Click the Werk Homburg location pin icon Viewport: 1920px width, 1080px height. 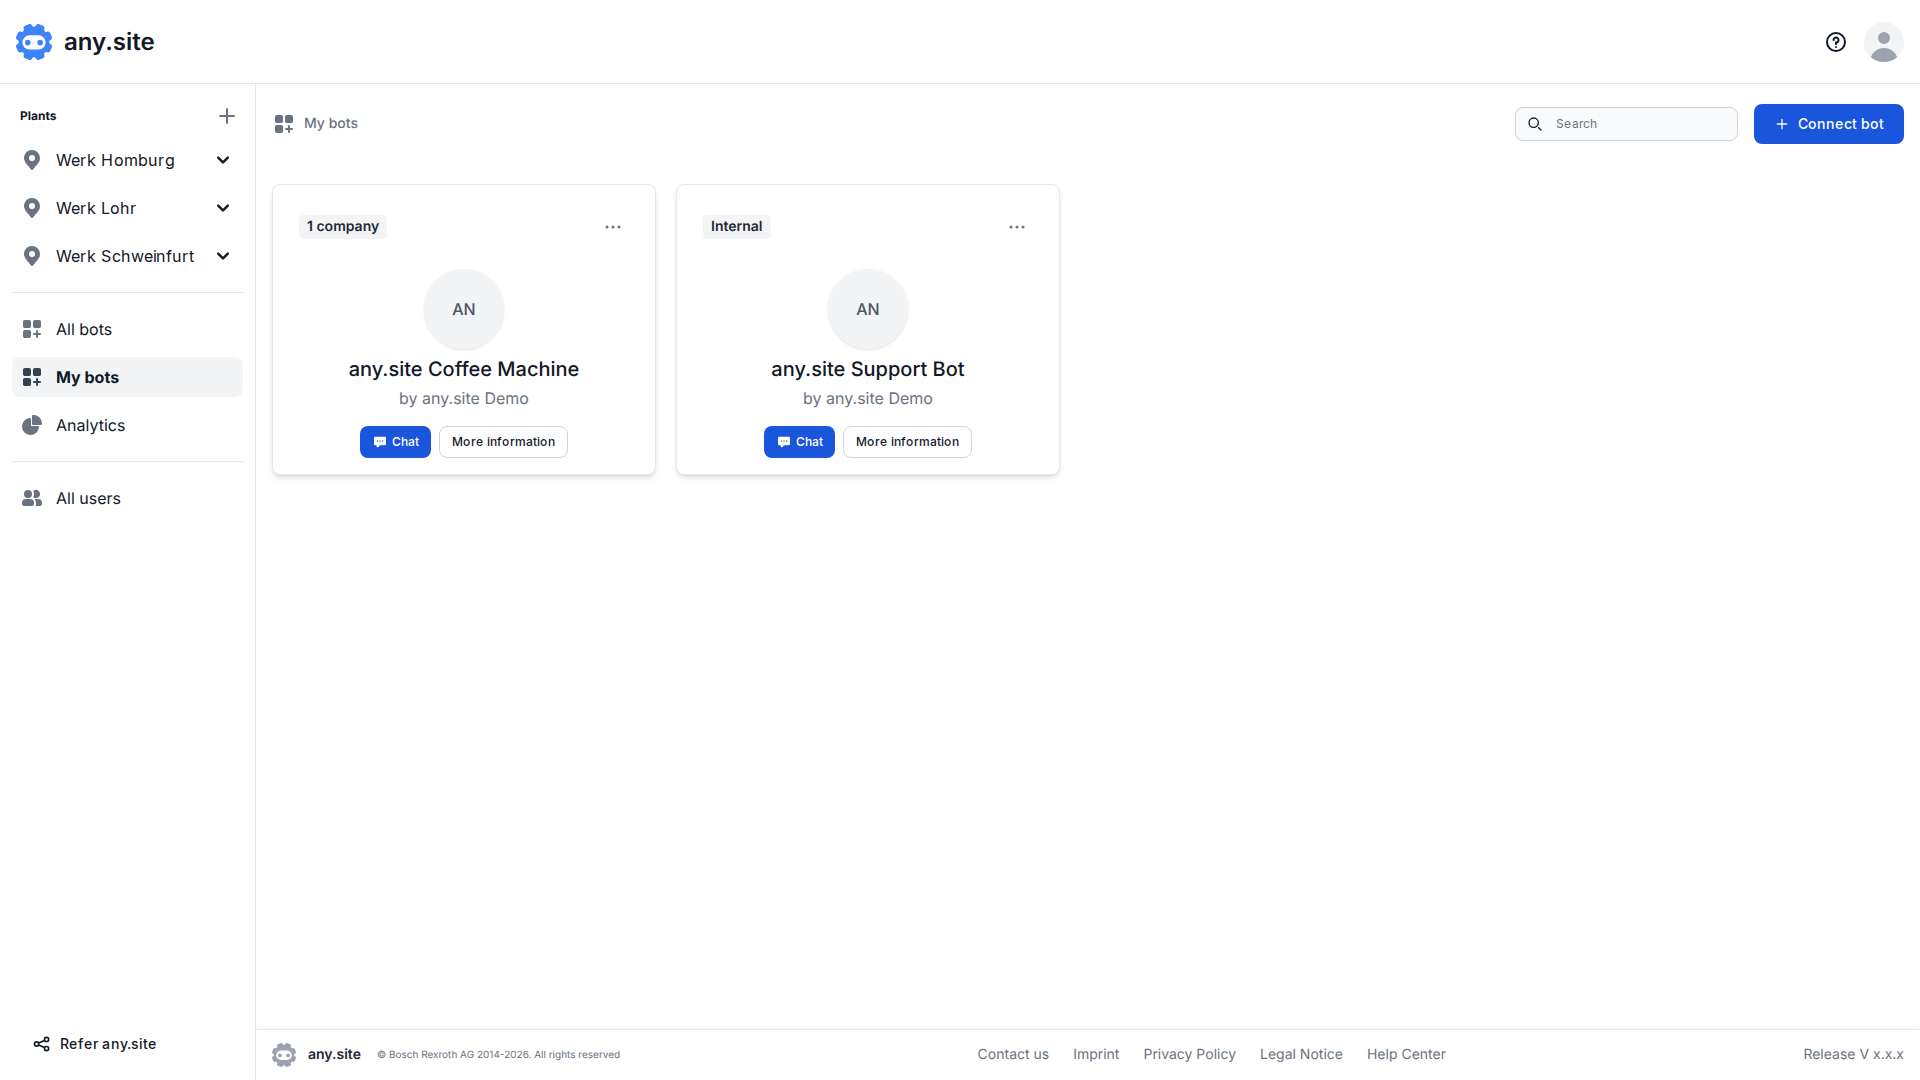click(x=32, y=160)
